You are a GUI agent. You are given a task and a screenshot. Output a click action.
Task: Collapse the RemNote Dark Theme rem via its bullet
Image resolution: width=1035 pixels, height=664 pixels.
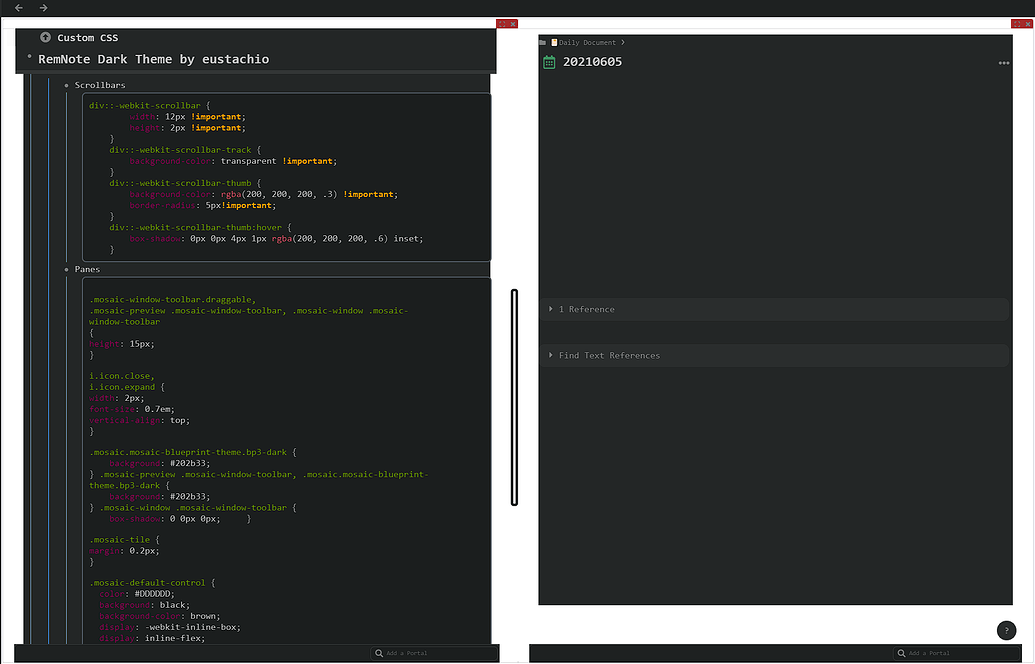click(28, 59)
